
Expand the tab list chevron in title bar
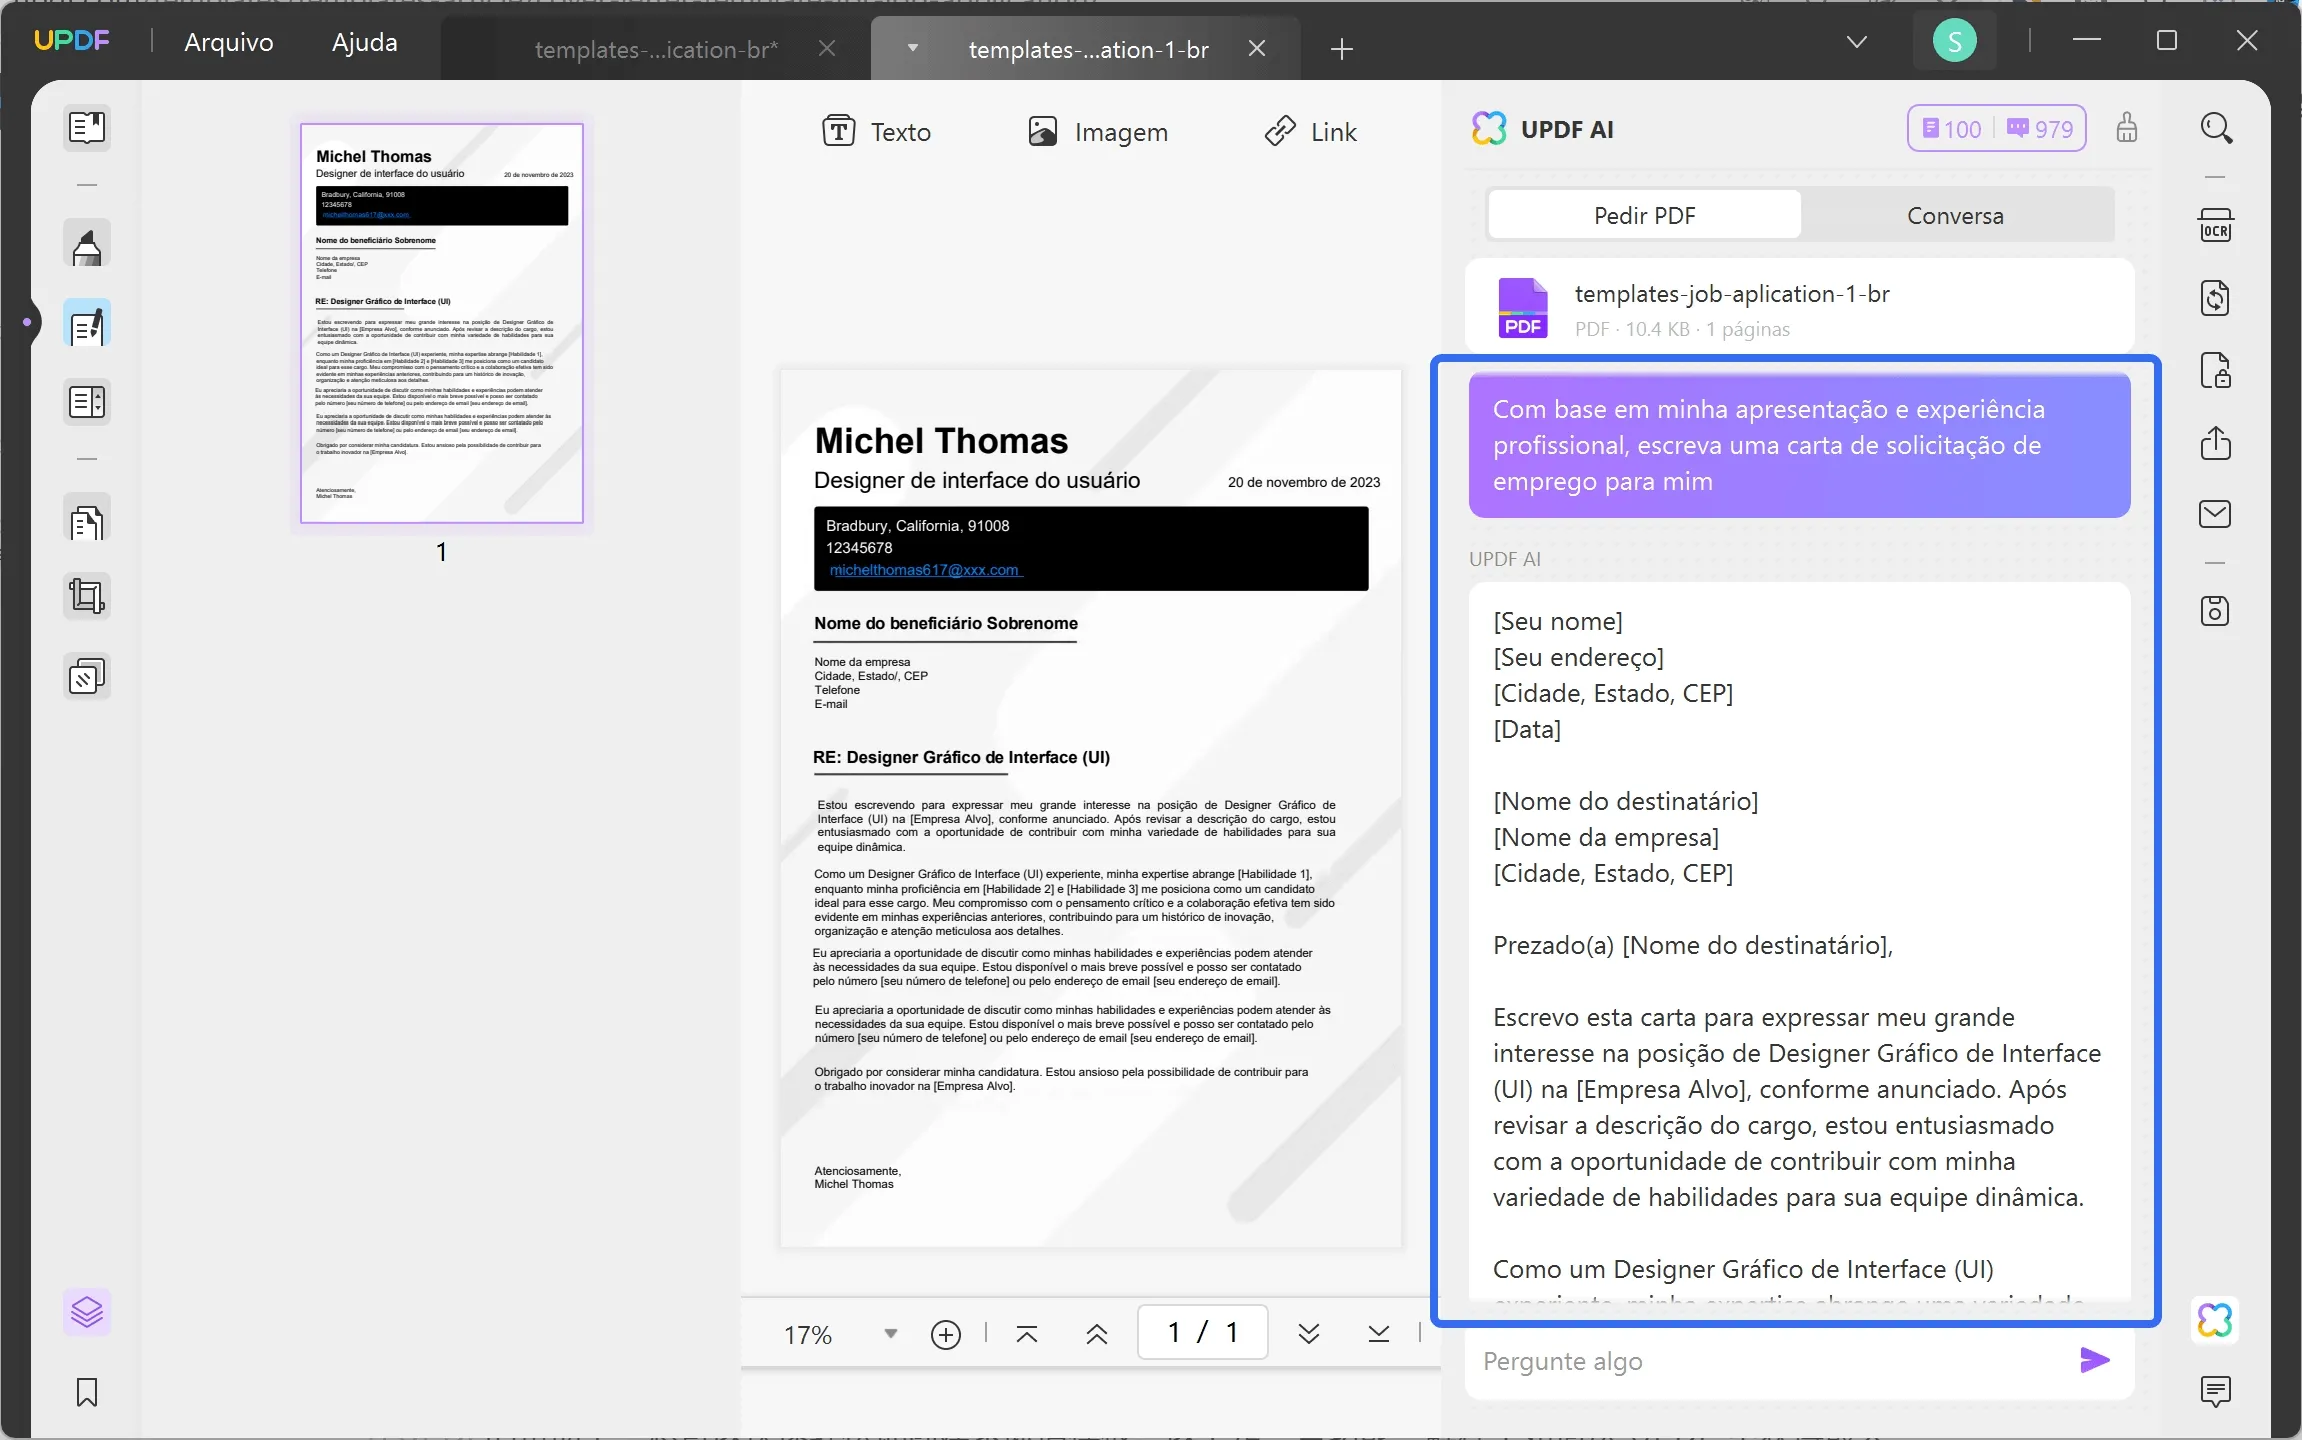pos(1857,42)
